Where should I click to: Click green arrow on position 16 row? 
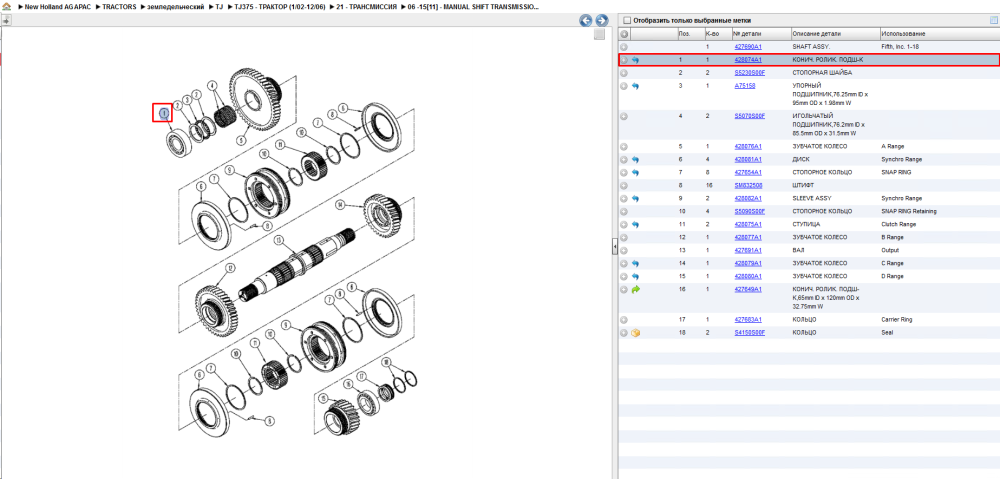pyautogui.click(x=635, y=290)
